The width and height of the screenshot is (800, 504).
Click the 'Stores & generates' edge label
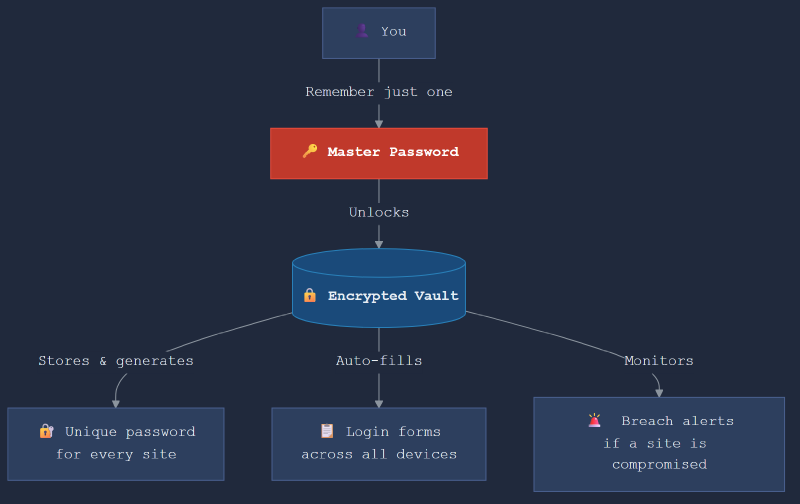point(116,361)
